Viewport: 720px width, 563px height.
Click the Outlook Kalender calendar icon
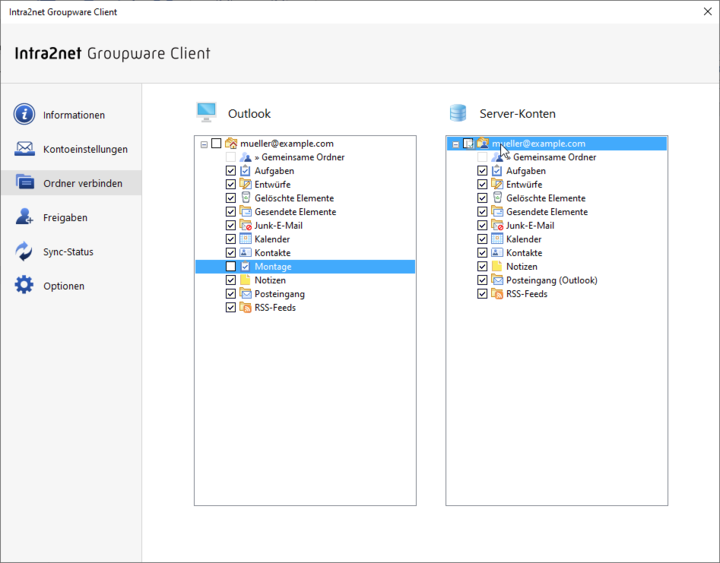coord(246,239)
